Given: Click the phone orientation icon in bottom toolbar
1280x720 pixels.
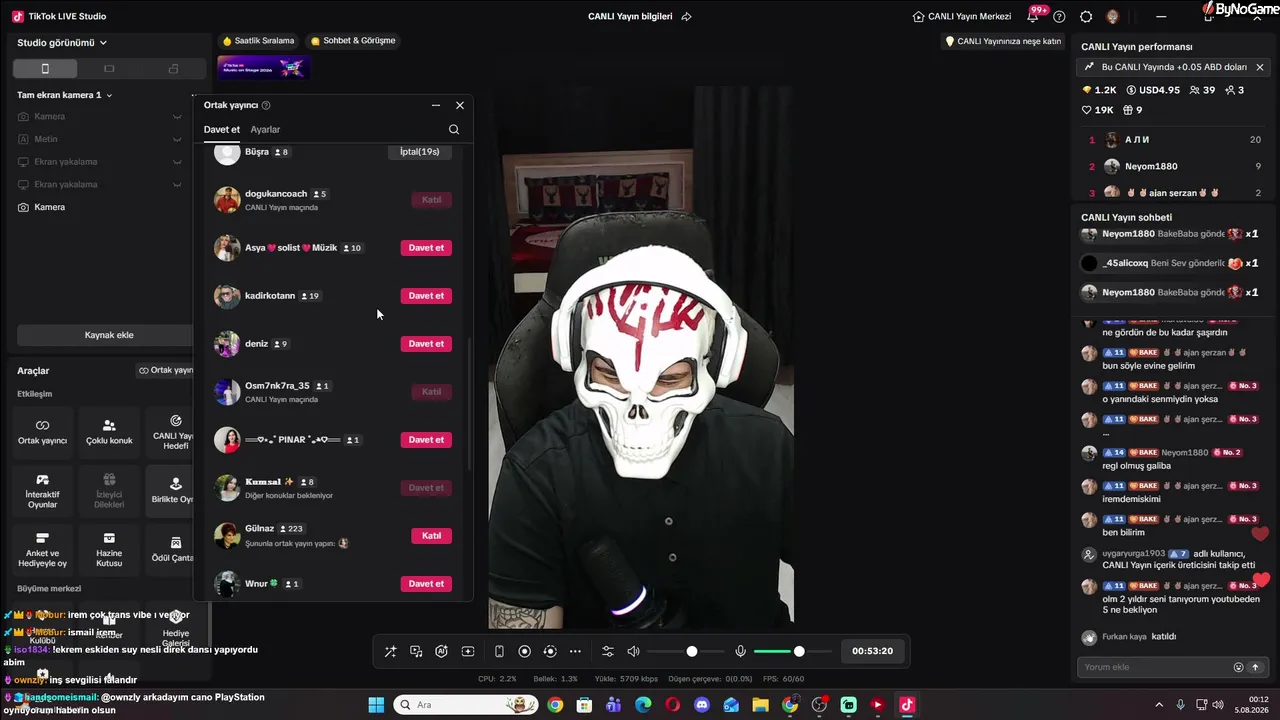Looking at the screenshot, I should tap(499, 651).
